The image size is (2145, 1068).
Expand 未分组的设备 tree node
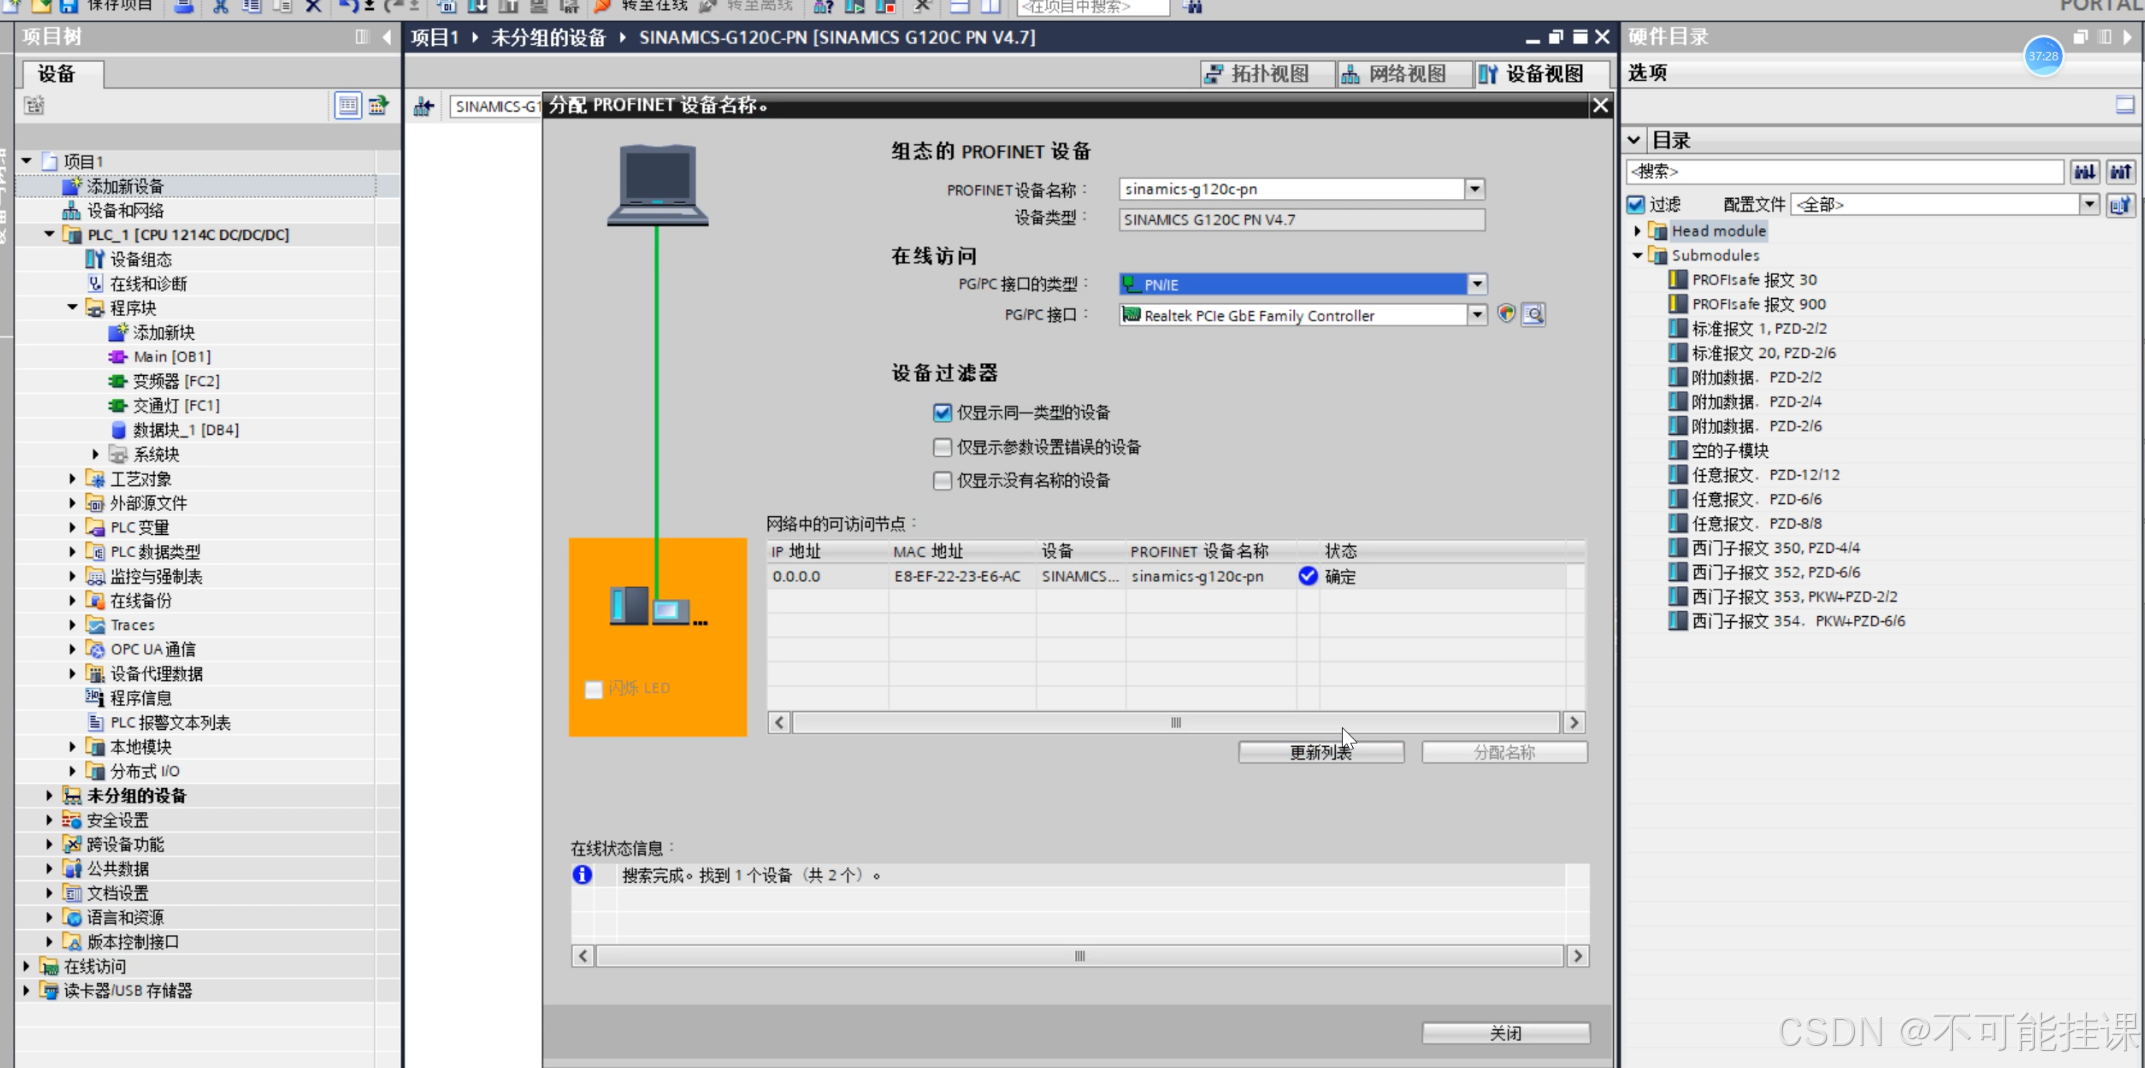coord(49,795)
